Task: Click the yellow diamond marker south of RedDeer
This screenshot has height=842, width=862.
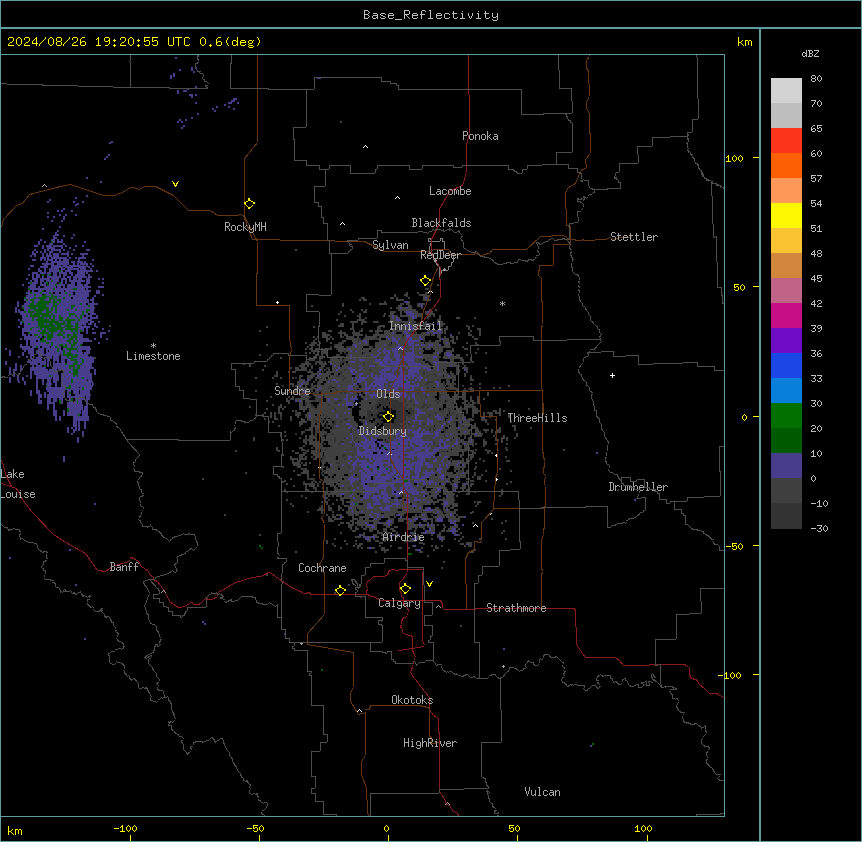Action: [x=425, y=281]
